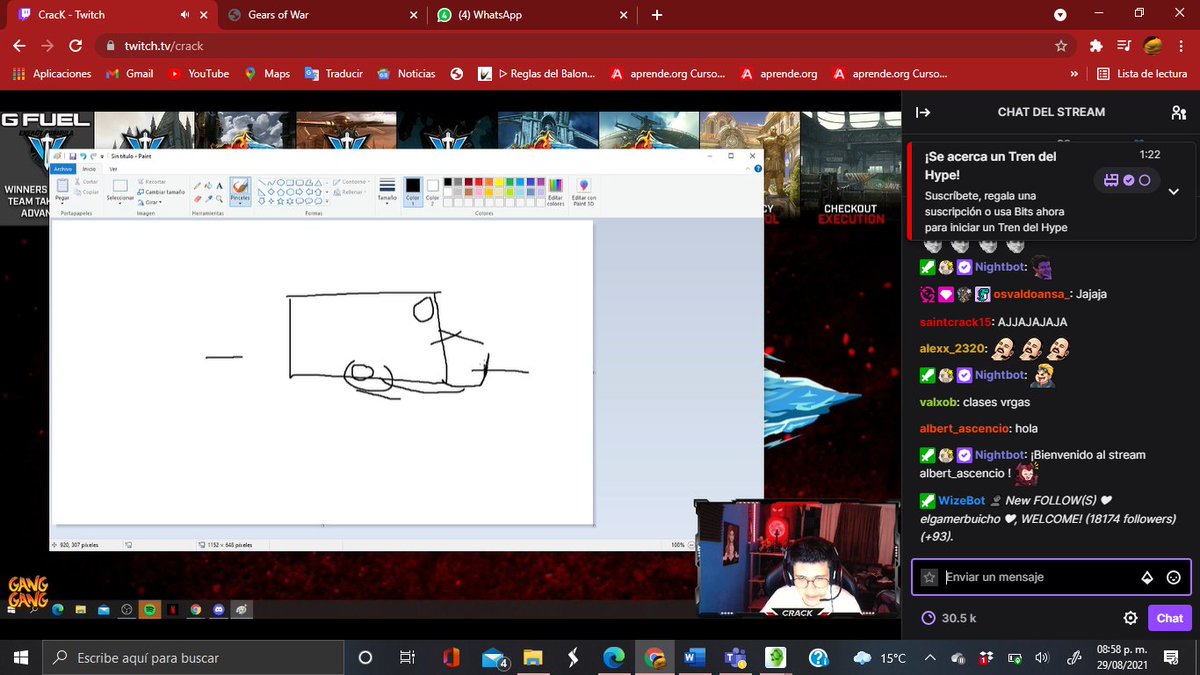Select Color 2 in Paint
Image resolution: width=1200 pixels, height=675 pixels.
click(432, 191)
